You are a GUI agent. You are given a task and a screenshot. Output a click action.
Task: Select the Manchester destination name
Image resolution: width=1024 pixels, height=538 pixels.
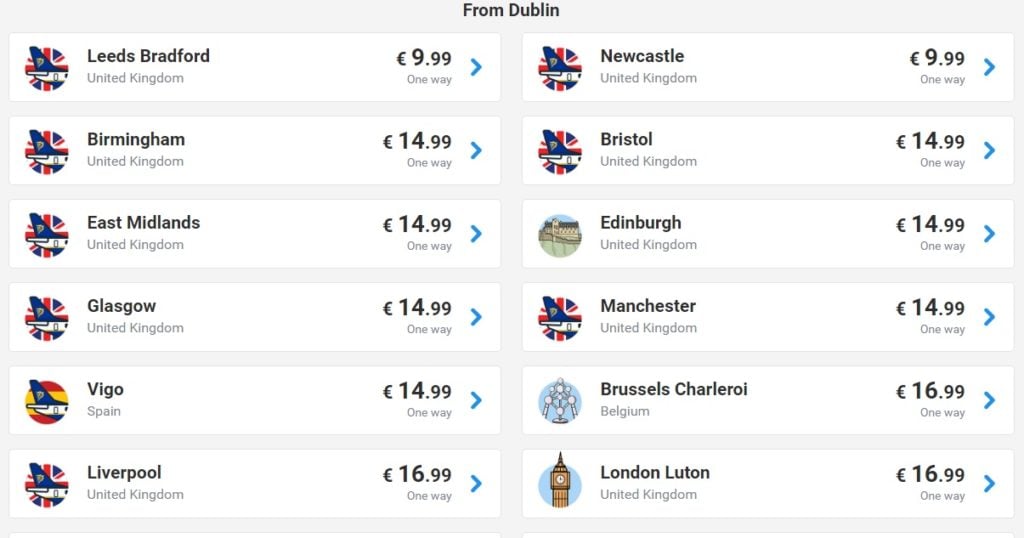pyautogui.click(x=648, y=306)
